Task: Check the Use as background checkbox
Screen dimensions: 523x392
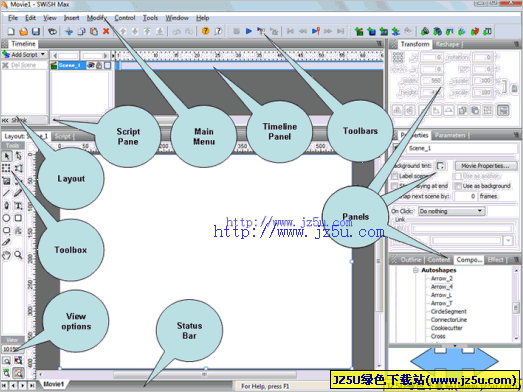Action: tap(458, 186)
